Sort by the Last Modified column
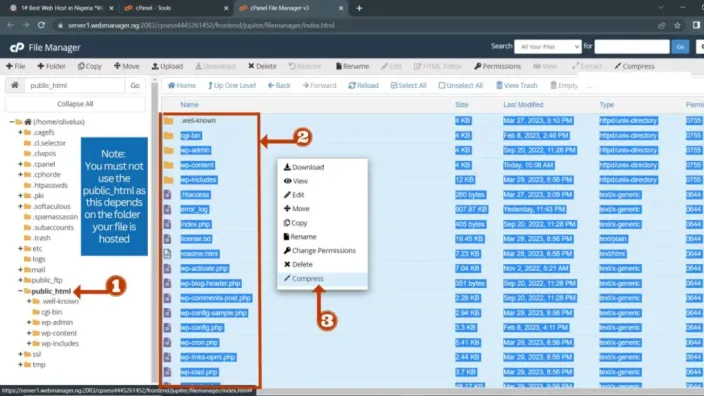This screenshot has width=704, height=396. coord(523,105)
